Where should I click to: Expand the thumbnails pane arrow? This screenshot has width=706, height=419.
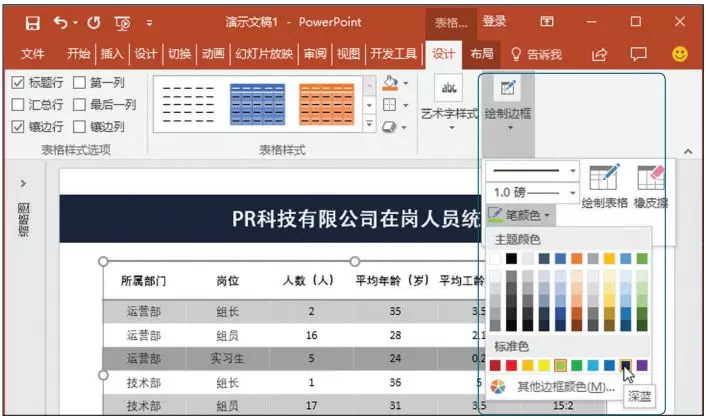point(23,183)
